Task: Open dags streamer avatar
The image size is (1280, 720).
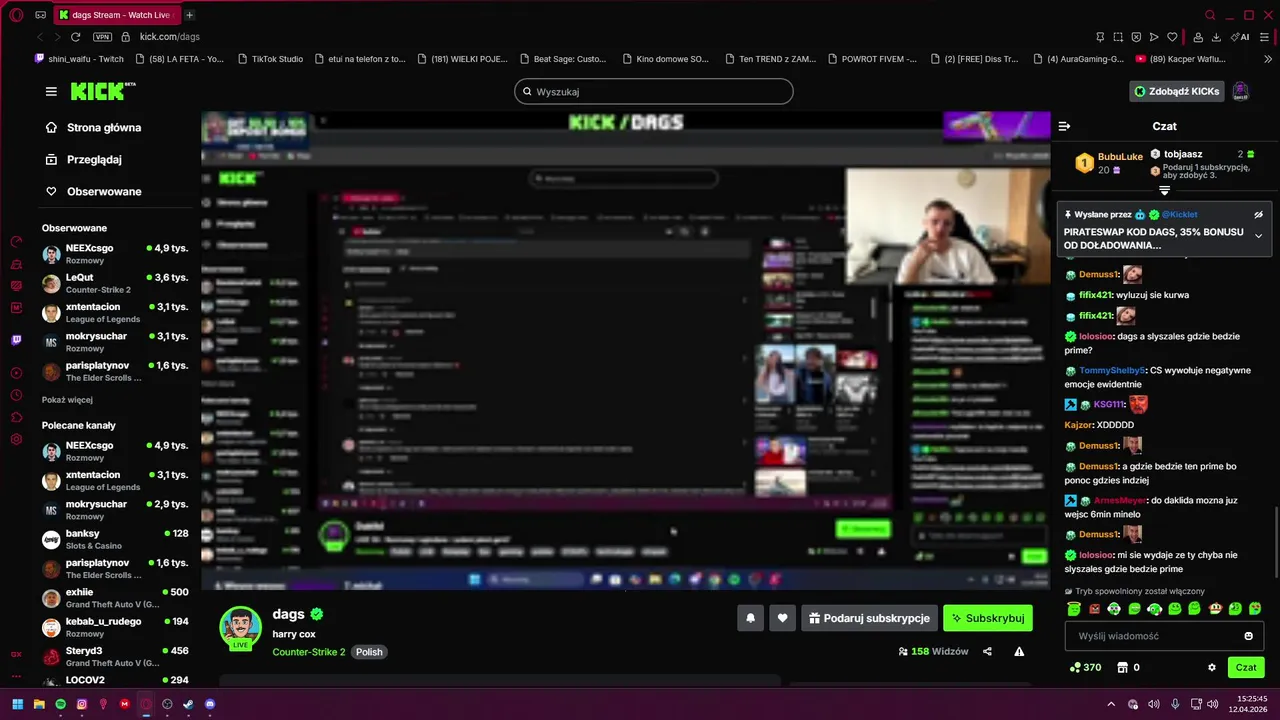Action: click(240, 627)
